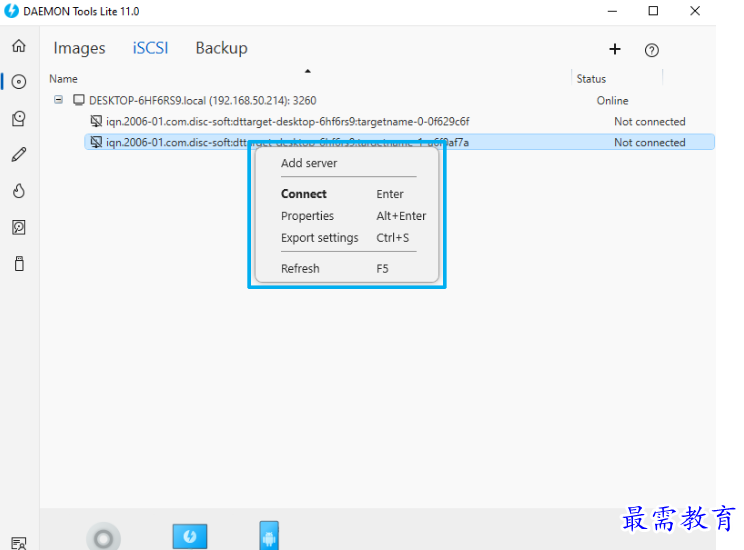Open the Images disc icon in sidebar
744x550 pixels.
(x=19, y=82)
